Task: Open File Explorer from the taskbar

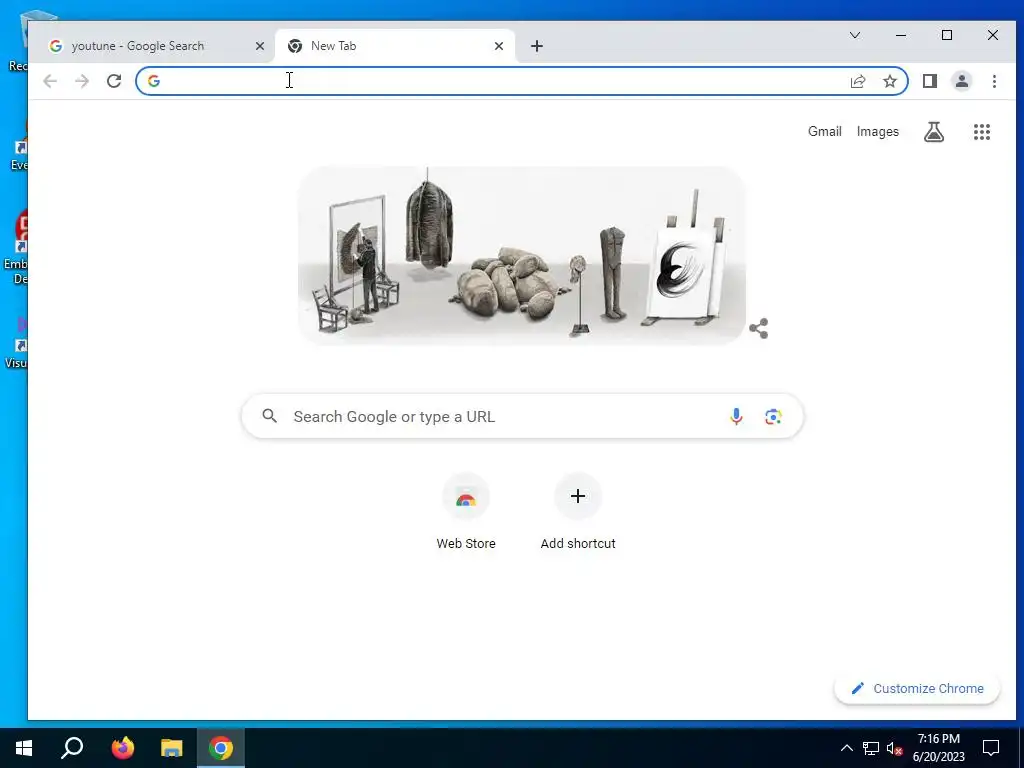Action: pos(172,748)
